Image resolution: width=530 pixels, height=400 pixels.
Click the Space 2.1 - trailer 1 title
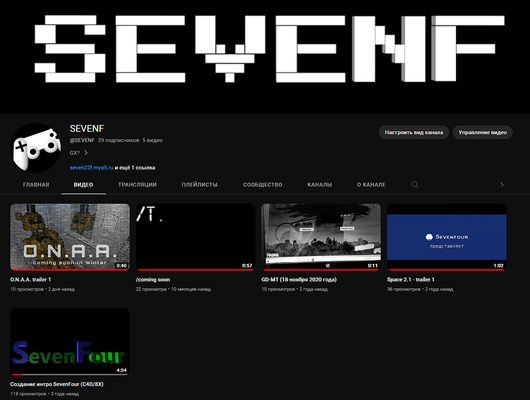coord(411,280)
